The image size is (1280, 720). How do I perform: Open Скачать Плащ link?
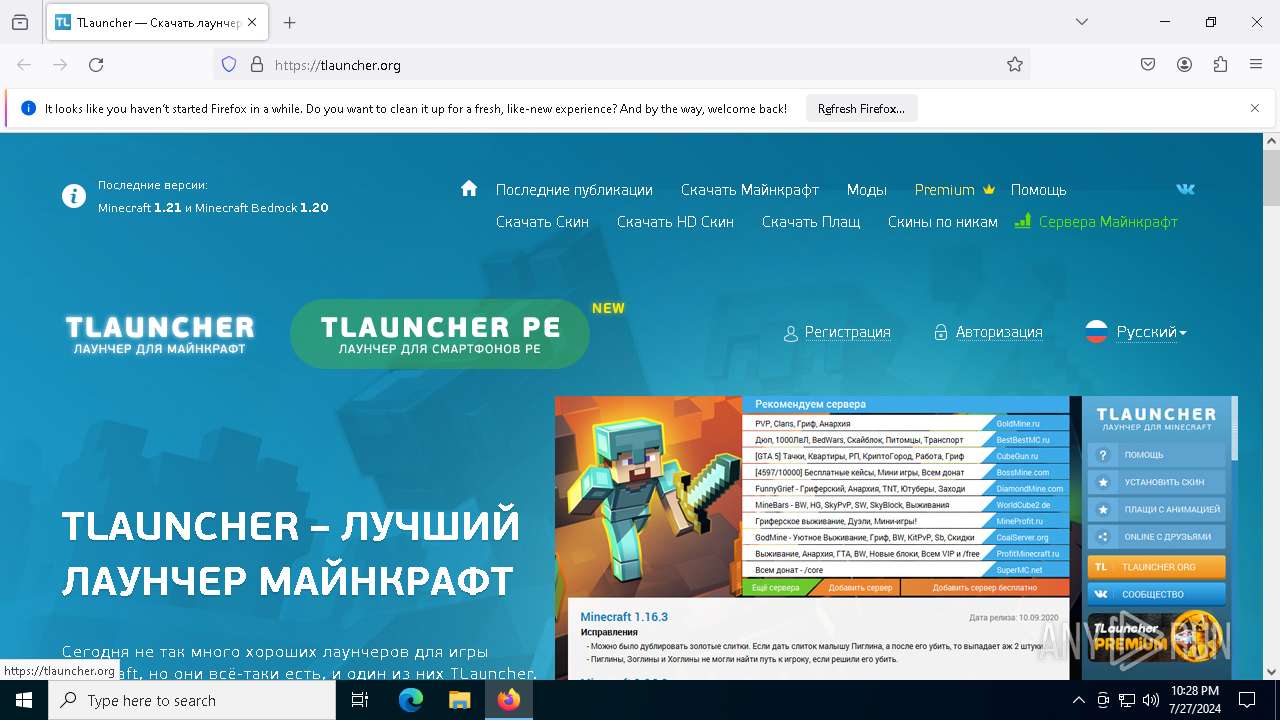point(811,222)
